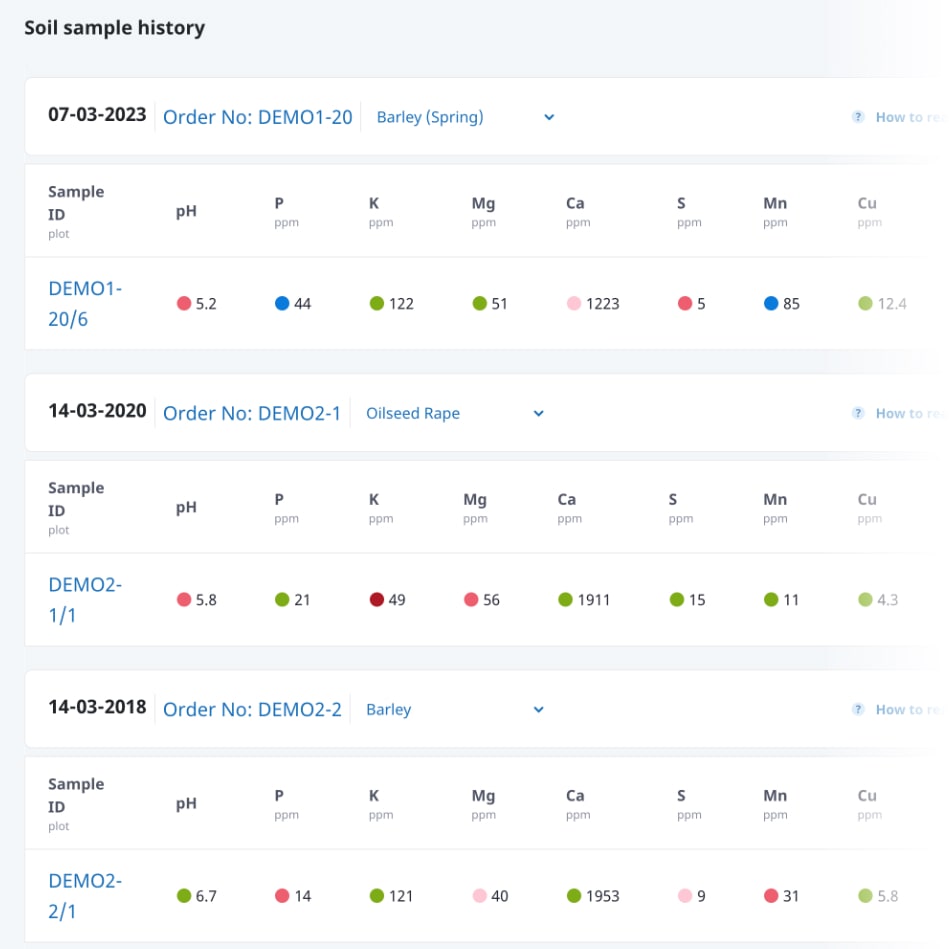Open sample DEMO1-20/6 details
The height and width of the screenshot is (949, 949).
(x=85, y=303)
